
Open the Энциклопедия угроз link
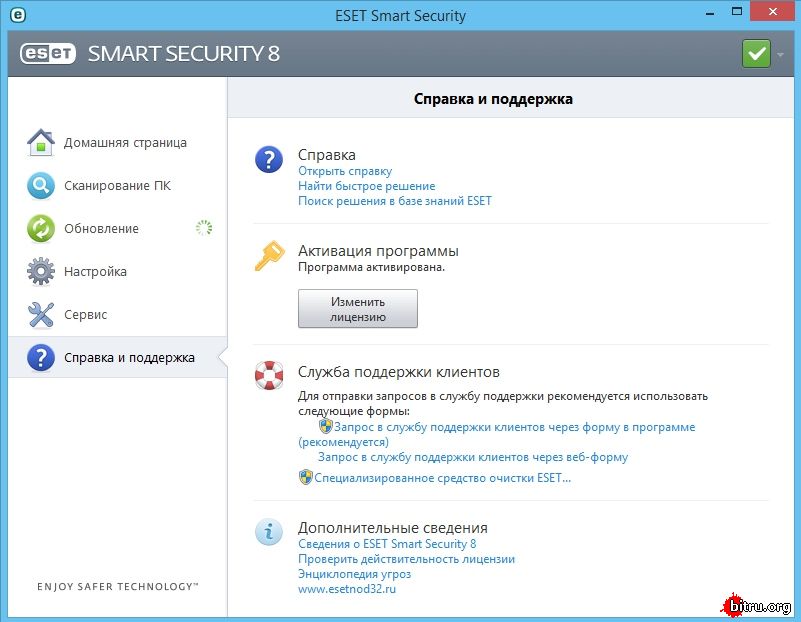click(355, 574)
